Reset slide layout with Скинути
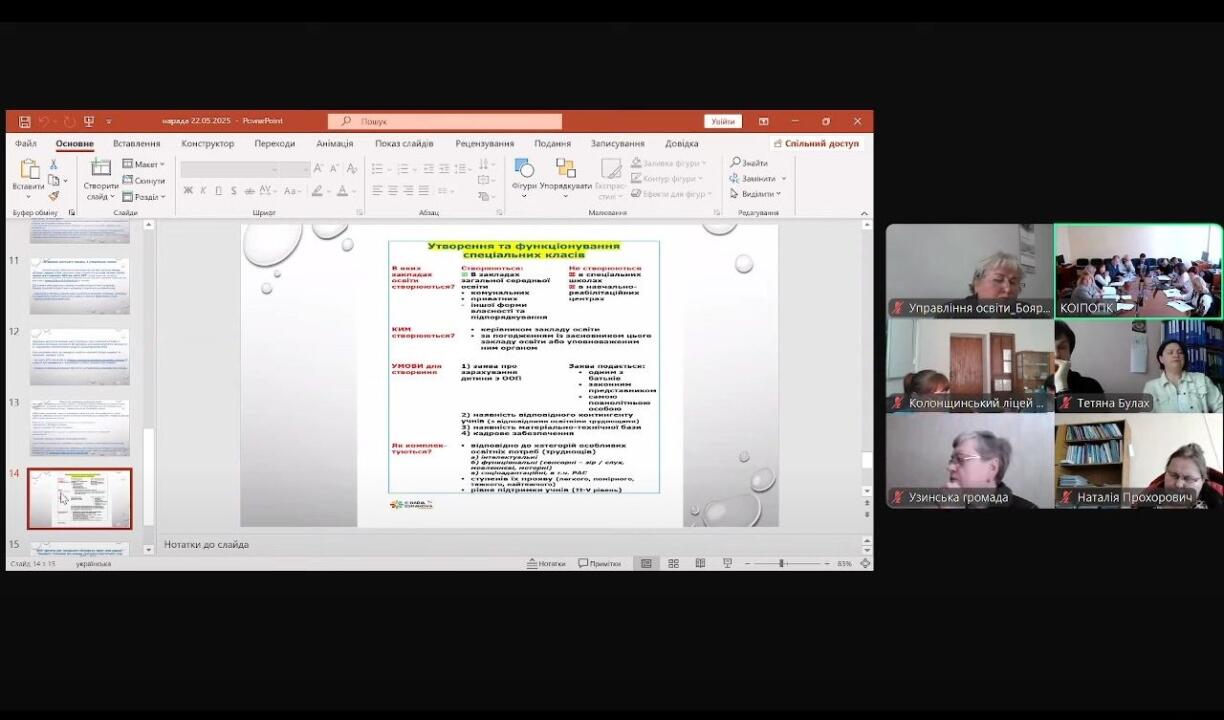1224x720 pixels. [144, 181]
